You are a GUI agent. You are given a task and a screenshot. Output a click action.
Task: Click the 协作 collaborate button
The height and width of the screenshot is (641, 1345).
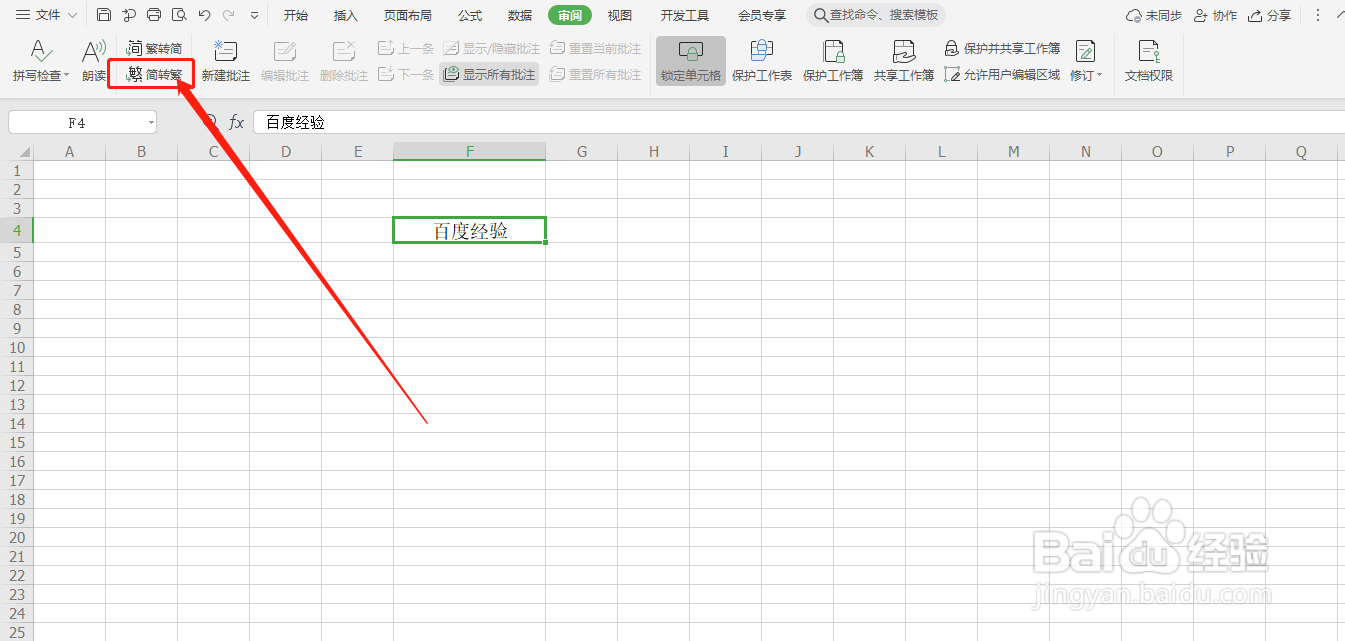click(x=1215, y=15)
